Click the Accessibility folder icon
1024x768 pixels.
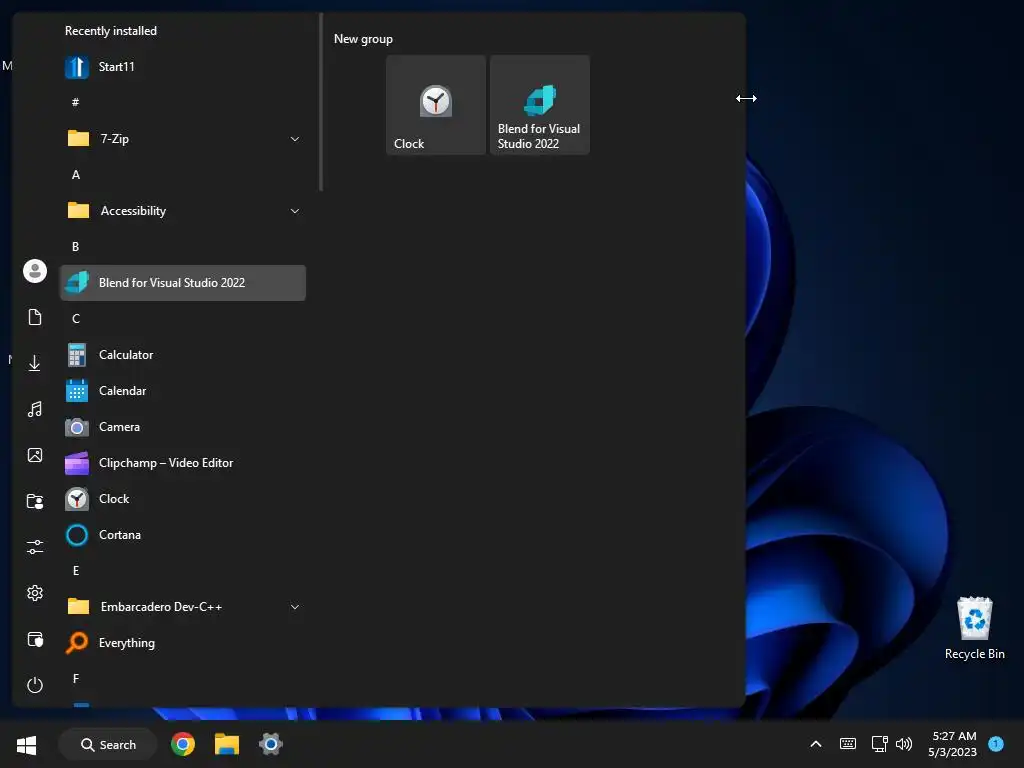coord(78,210)
